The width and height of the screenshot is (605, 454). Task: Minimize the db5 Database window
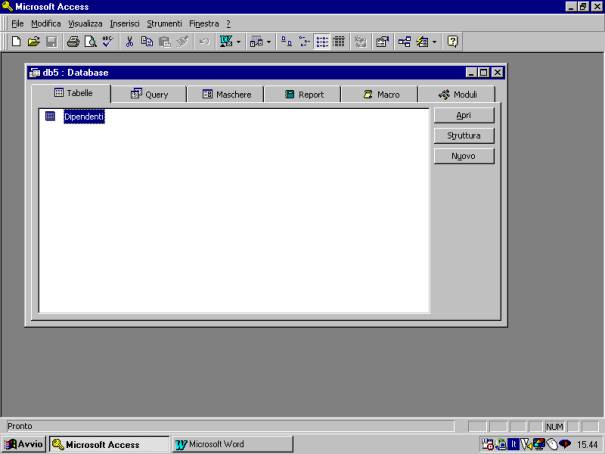pos(471,73)
